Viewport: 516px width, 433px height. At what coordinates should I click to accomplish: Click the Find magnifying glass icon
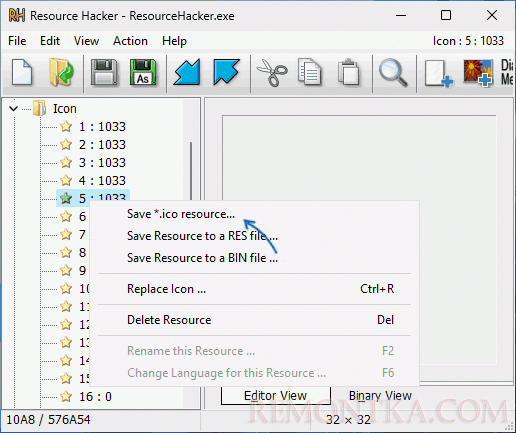pyautogui.click(x=393, y=73)
